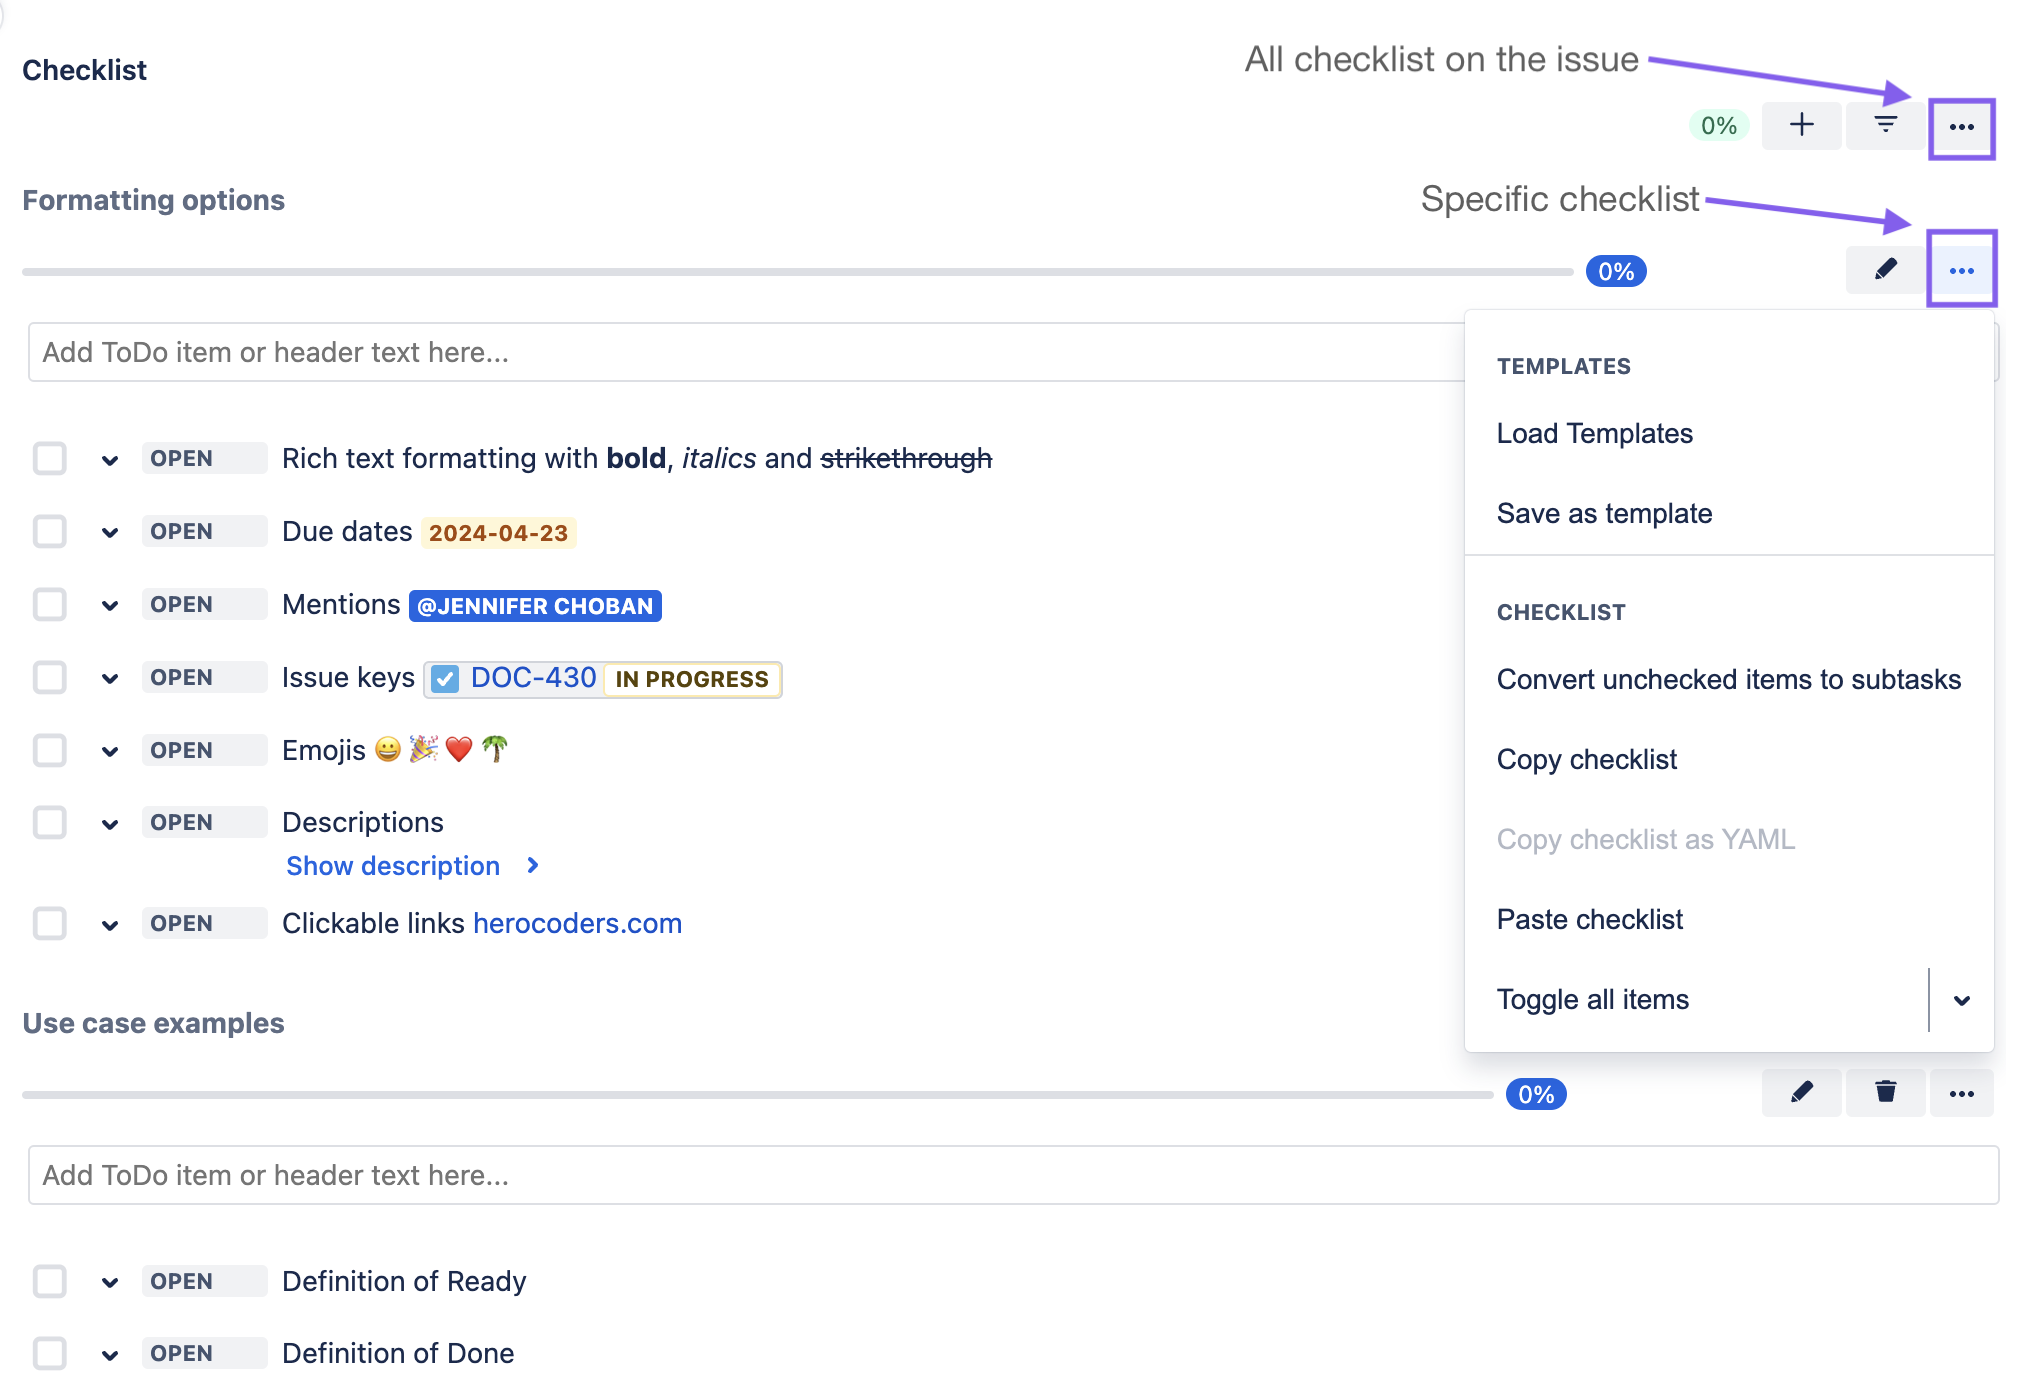Image resolution: width=2024 pixels, height=1394 pixels.
Task: Open the filter icon in Checklist header
Action: click(x=1885, y=125)
